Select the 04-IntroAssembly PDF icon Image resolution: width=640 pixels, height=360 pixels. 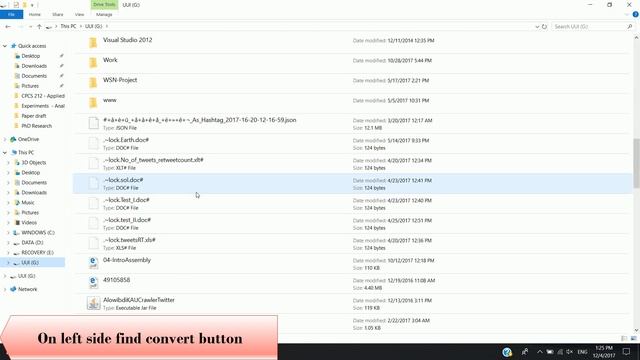tap(93, 263)
